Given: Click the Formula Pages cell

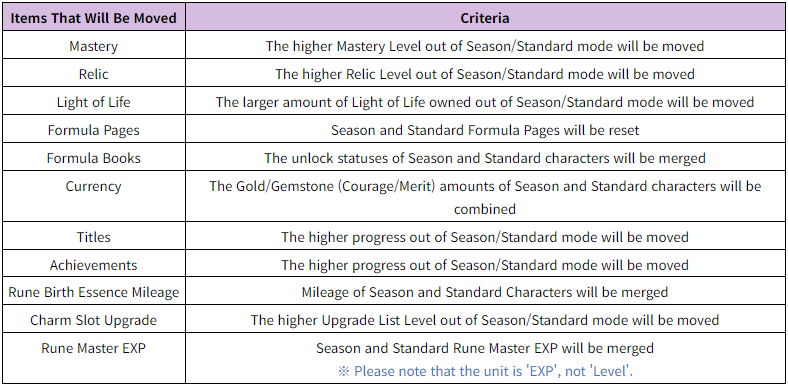Looking at the screenshot, I should [93, 130].
